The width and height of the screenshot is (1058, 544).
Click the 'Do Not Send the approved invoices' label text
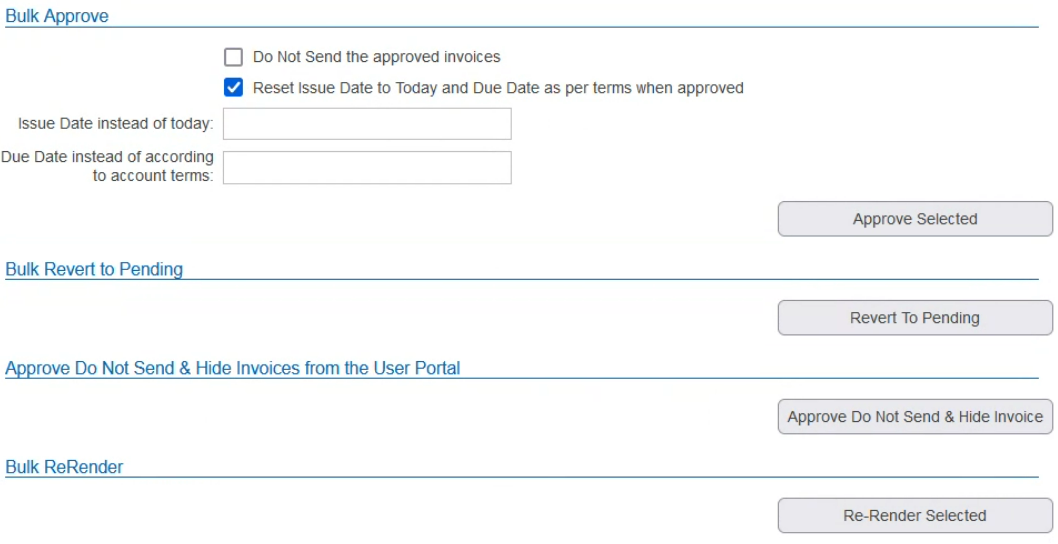376,57
